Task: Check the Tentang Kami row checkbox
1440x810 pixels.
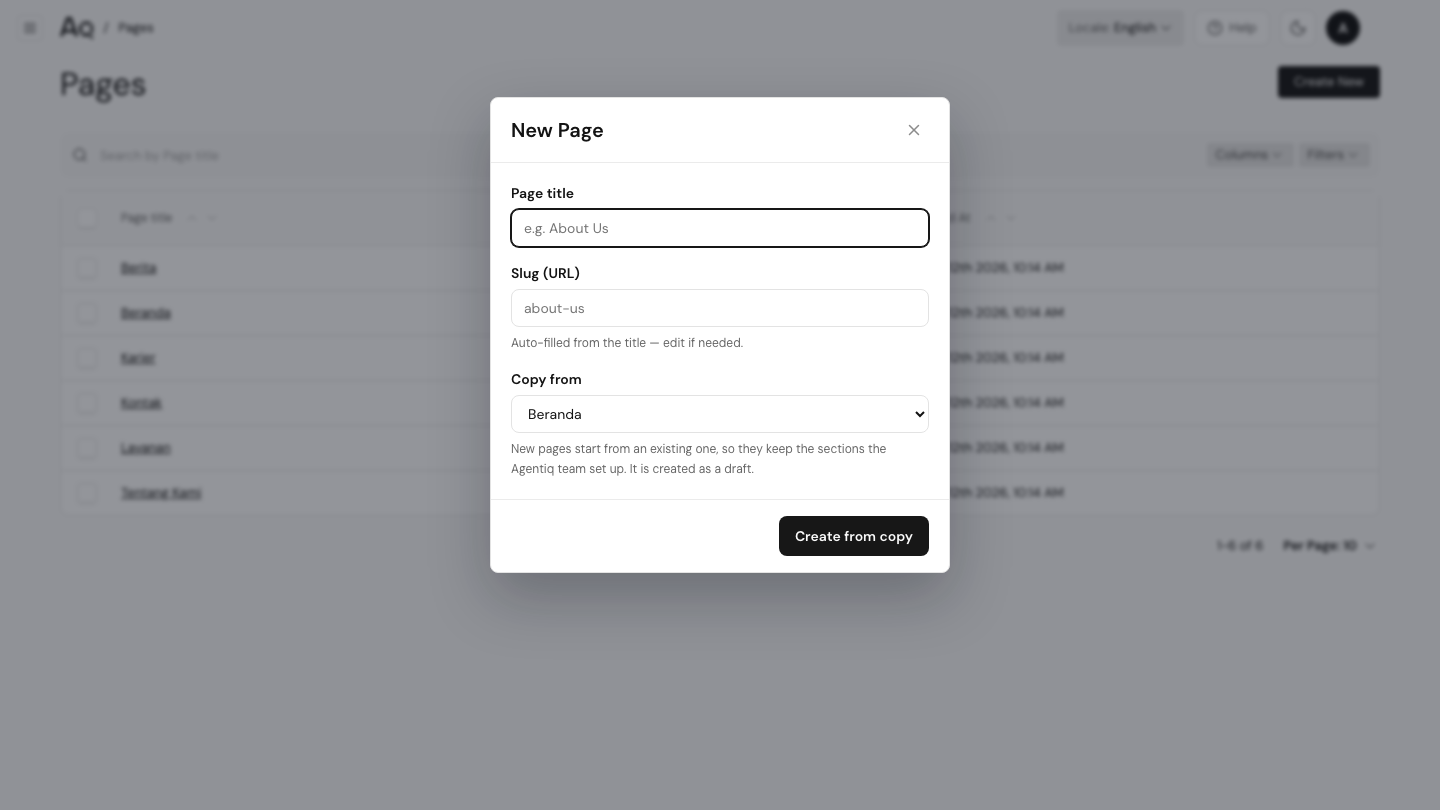Action: (87, 493)
